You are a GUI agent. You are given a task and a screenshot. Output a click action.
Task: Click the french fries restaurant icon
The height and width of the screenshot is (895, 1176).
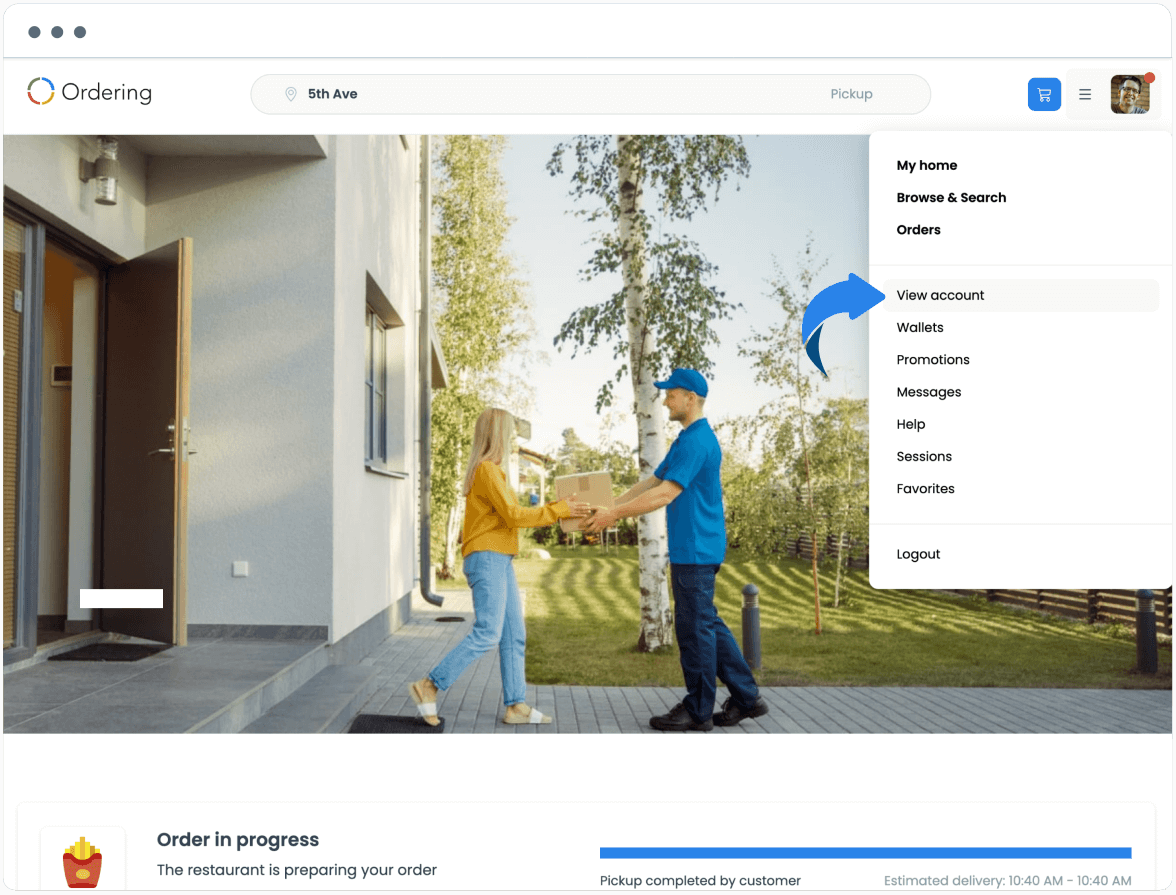(82, 862)
